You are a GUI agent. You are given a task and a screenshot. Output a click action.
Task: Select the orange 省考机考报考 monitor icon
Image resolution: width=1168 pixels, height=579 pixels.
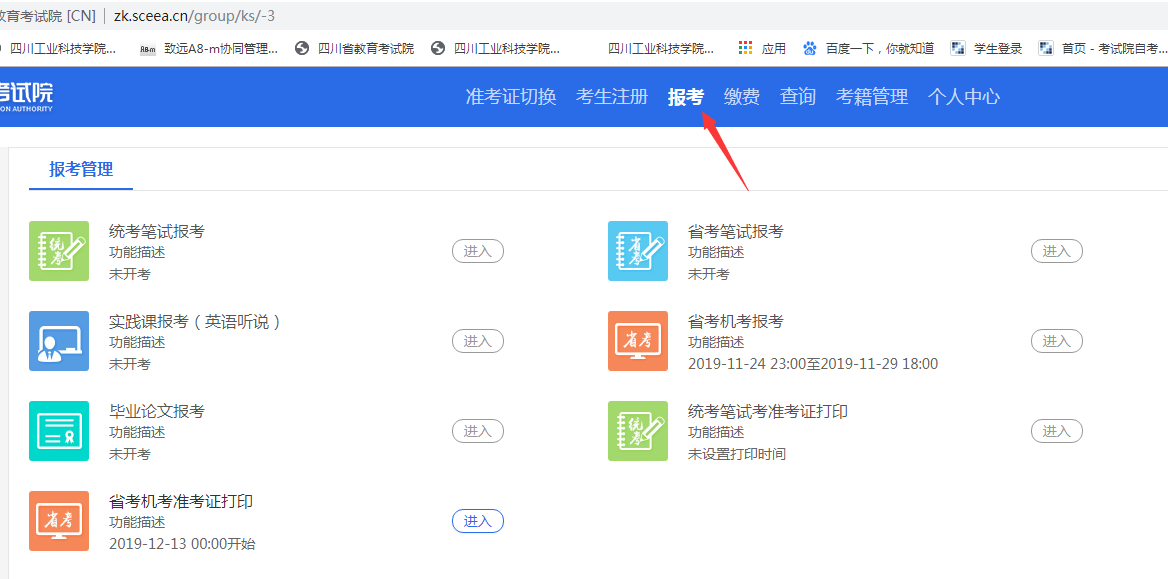[x=638, y=341]
